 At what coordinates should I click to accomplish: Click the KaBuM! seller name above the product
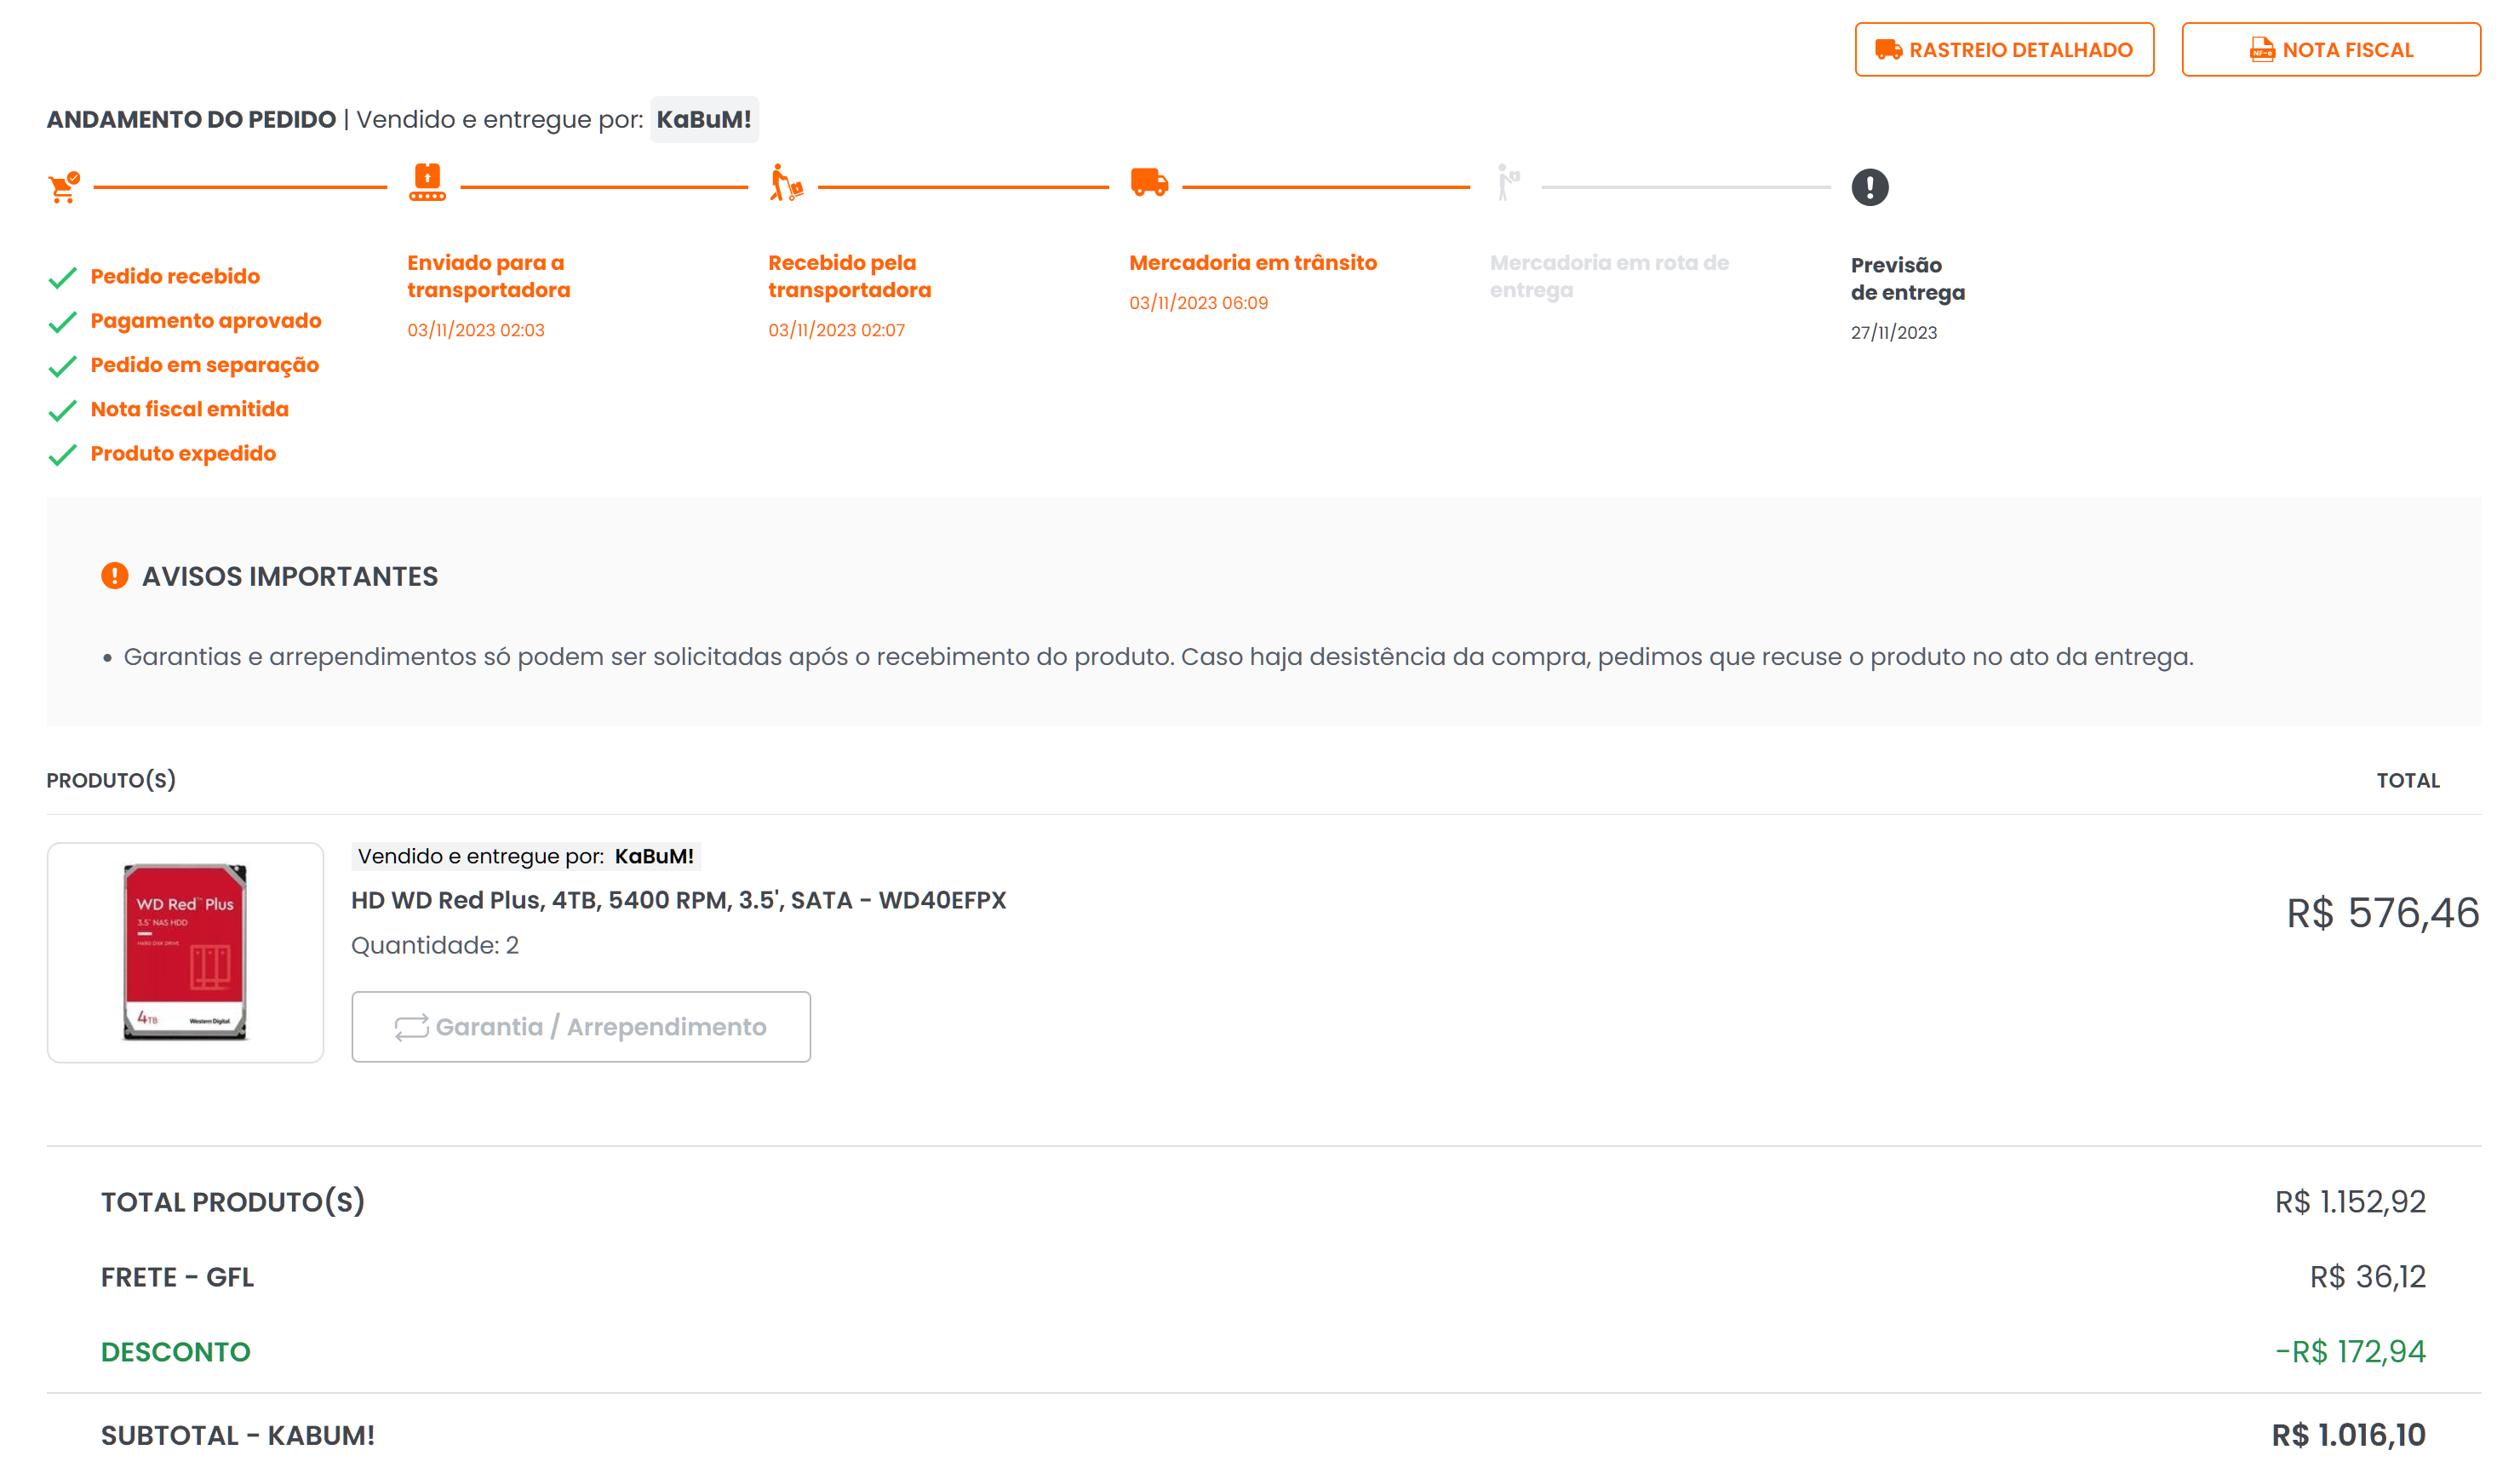click(654, 856)
